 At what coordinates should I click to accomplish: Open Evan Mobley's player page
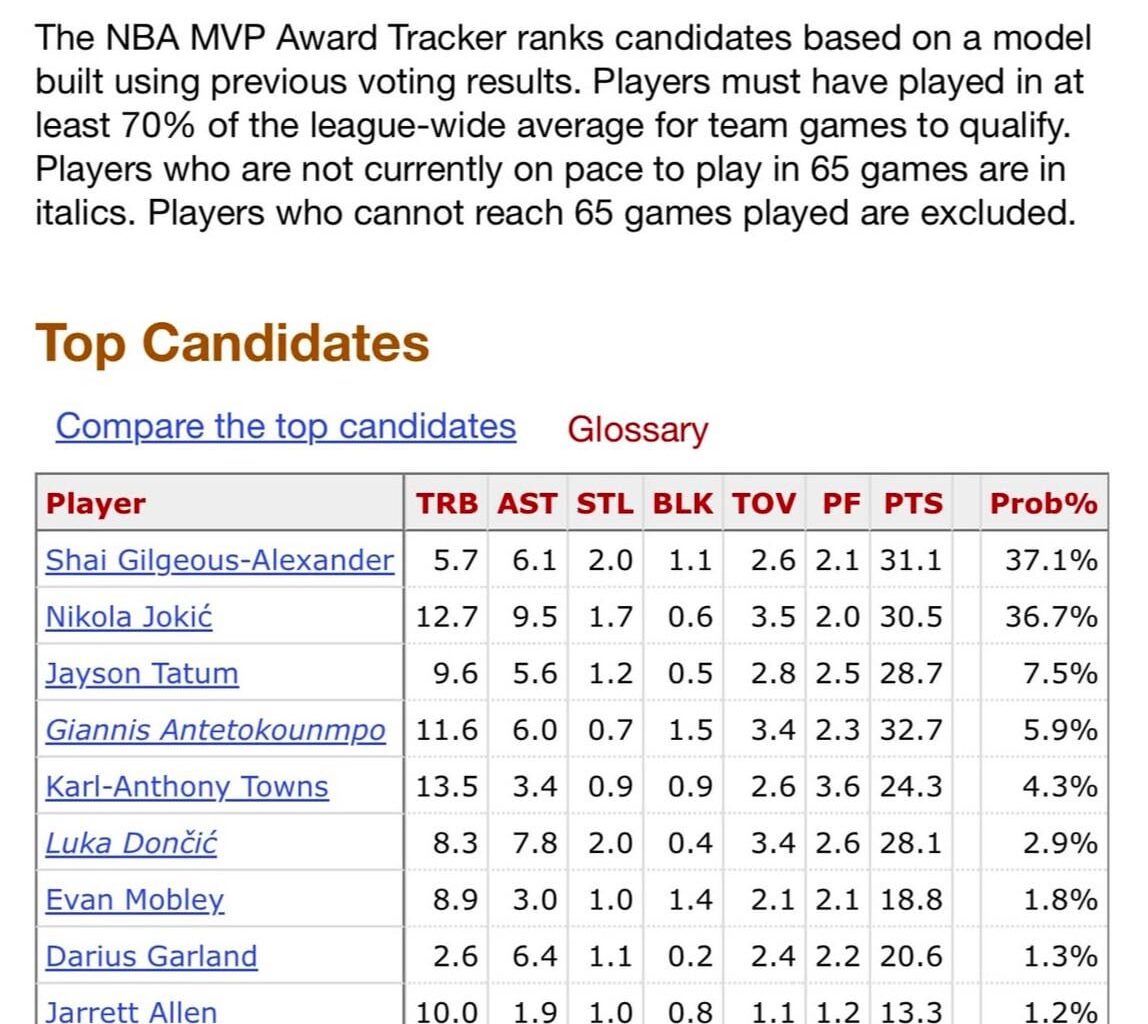[x=135, y=899]
